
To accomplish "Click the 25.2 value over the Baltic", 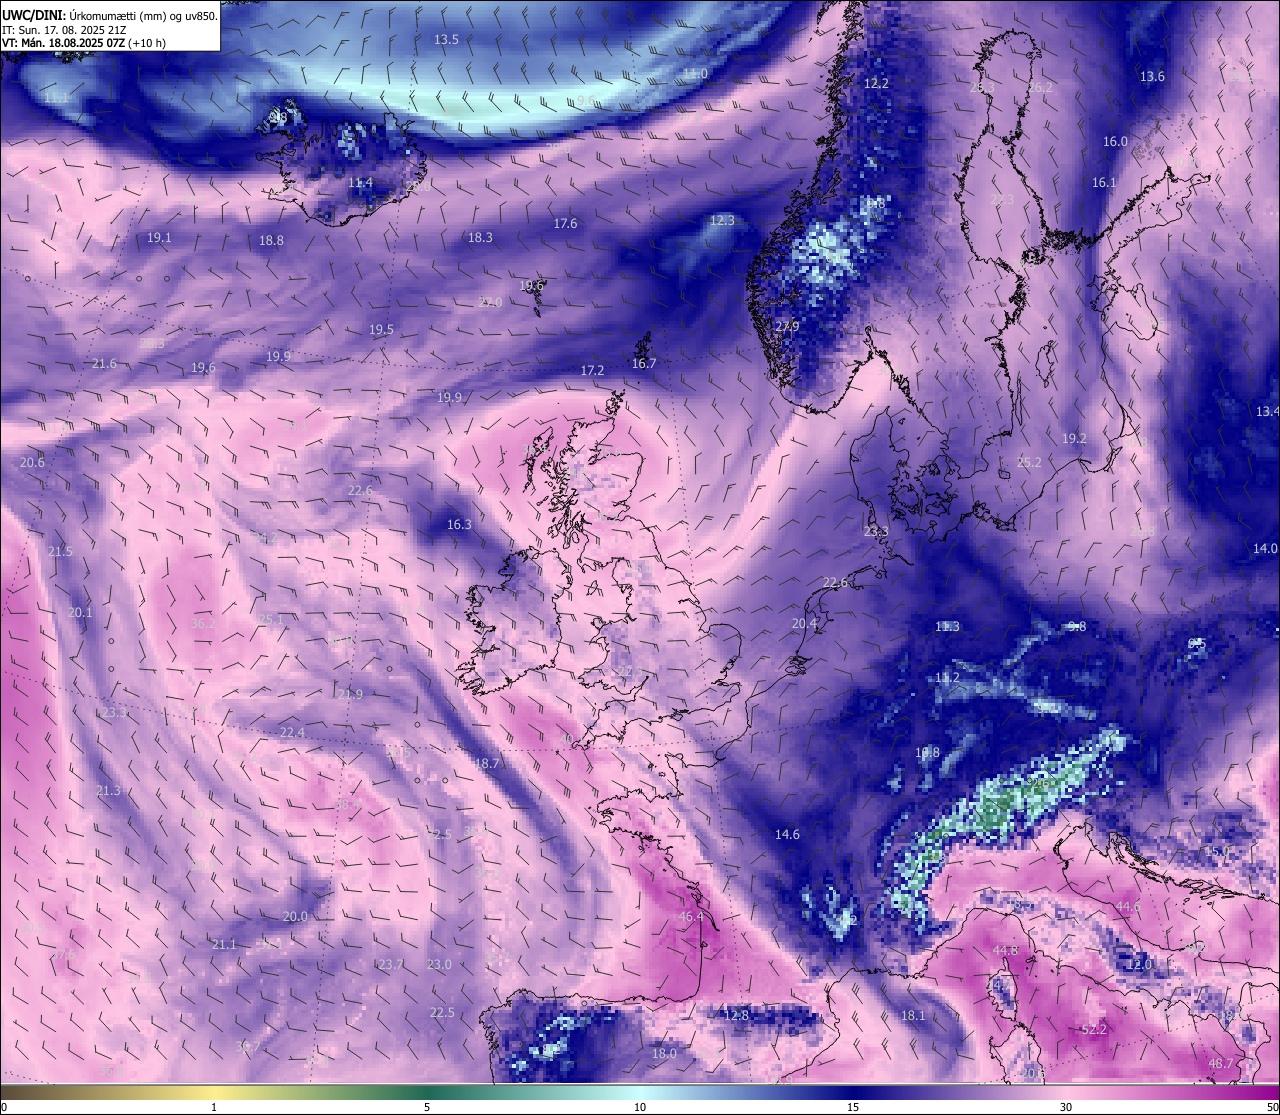I will (x=1029, y=462).
